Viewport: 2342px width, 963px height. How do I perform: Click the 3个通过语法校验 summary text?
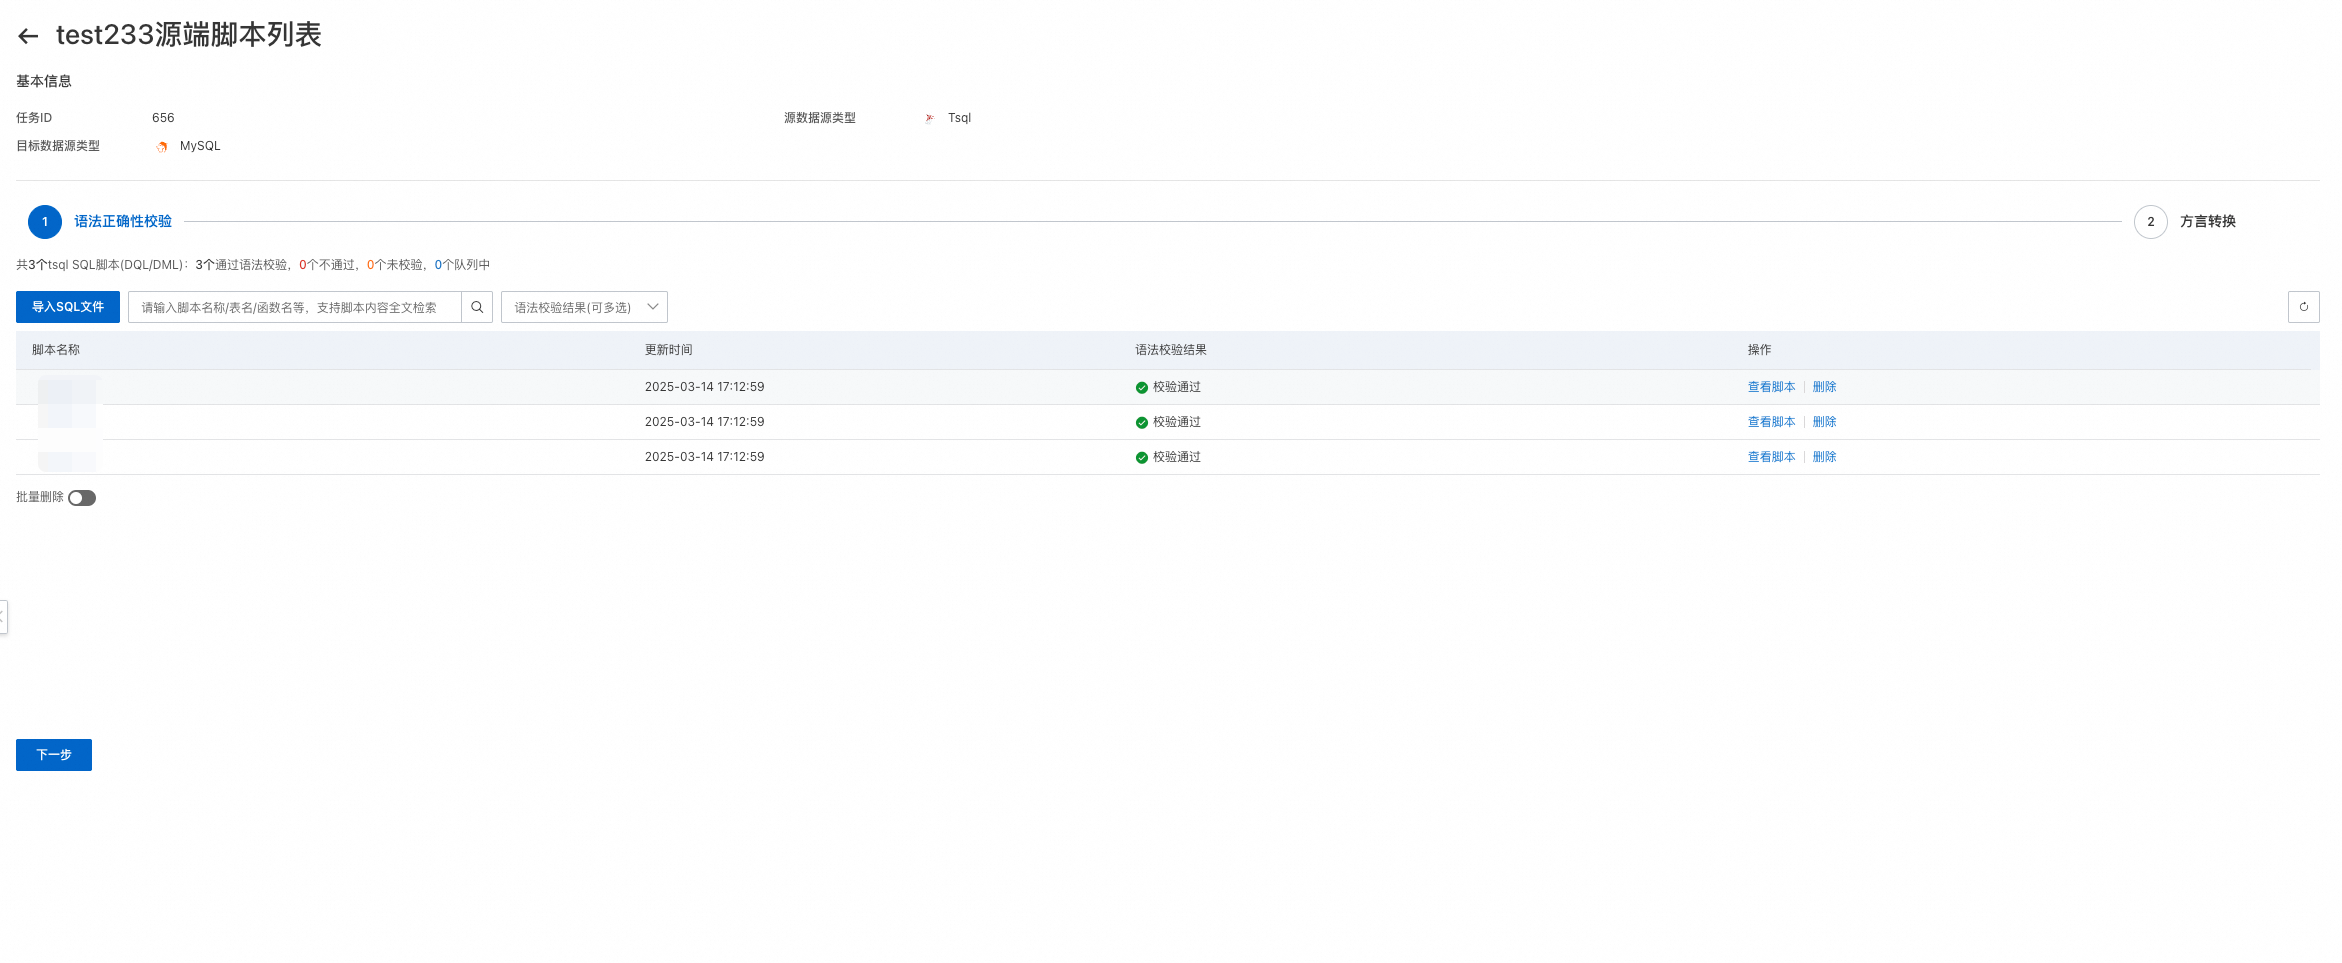pos(241,265)
